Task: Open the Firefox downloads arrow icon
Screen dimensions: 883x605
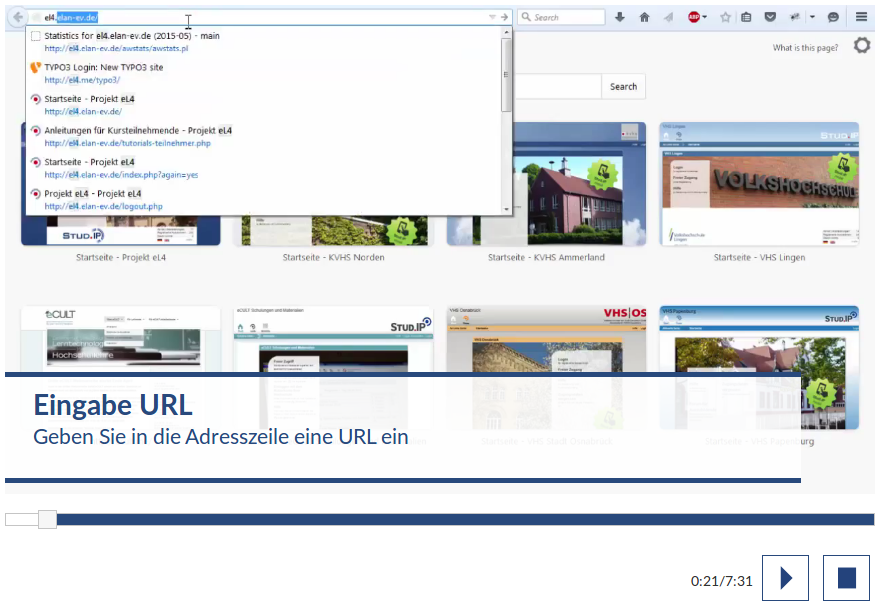Action: coord(620,17)
